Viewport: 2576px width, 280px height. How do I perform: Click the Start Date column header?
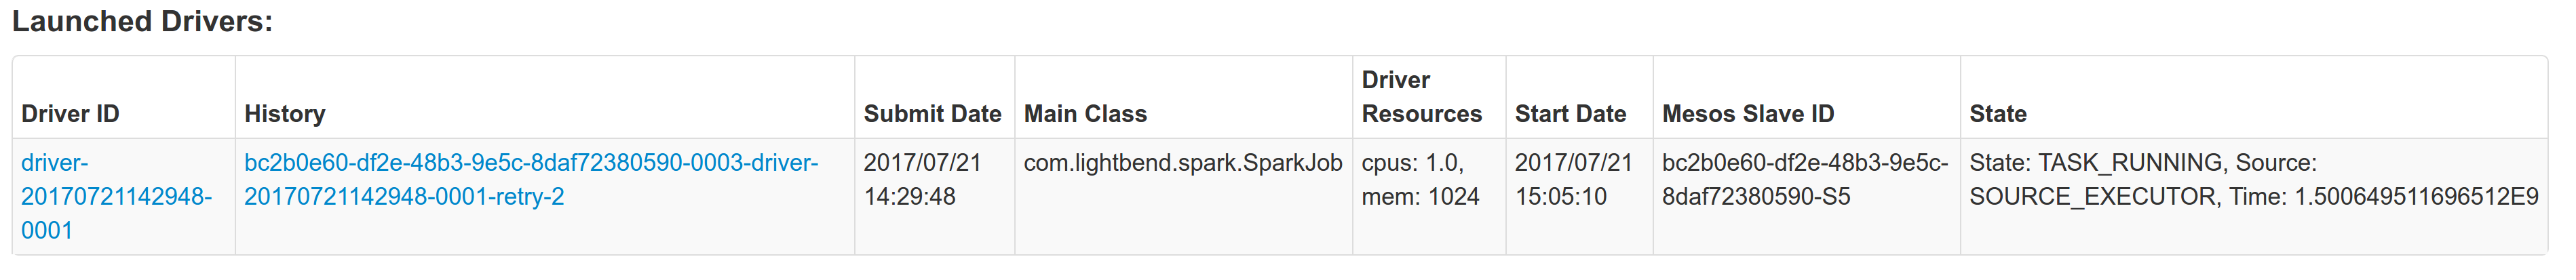click(1570, 114)
